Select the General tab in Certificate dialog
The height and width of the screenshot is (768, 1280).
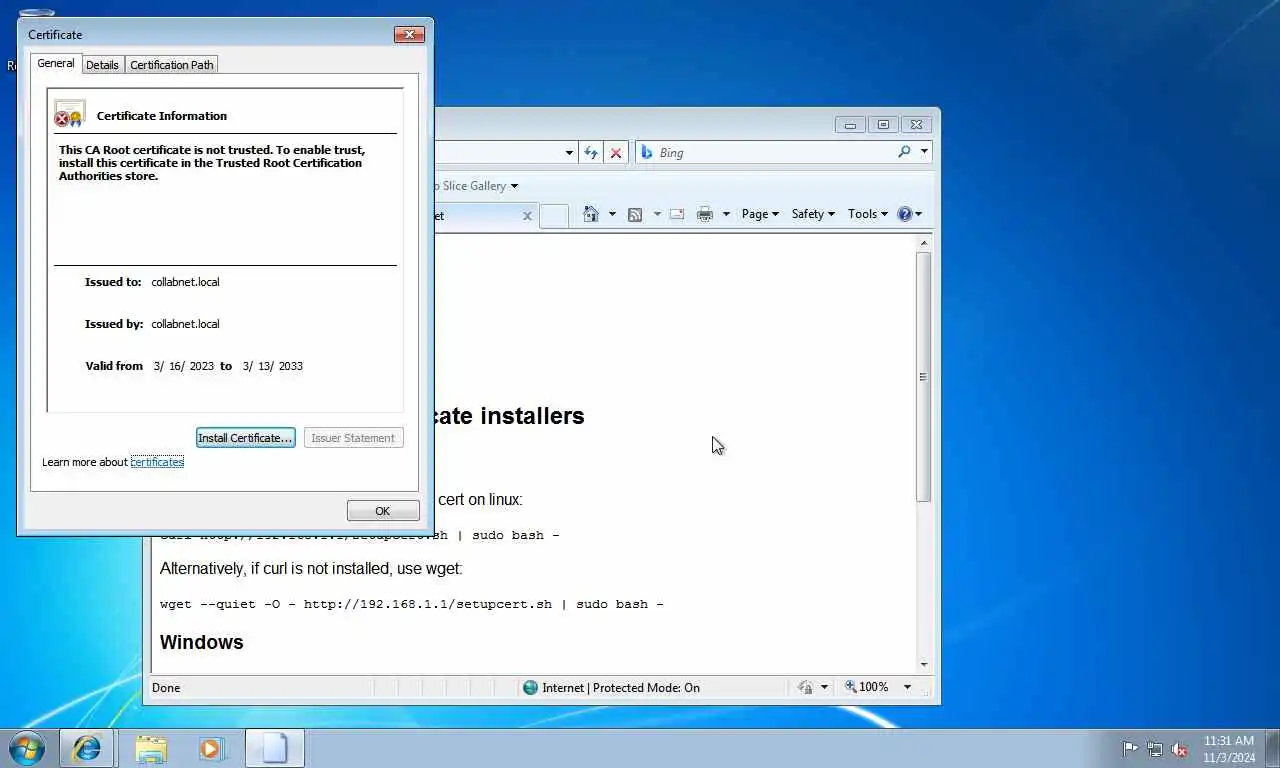56,63
